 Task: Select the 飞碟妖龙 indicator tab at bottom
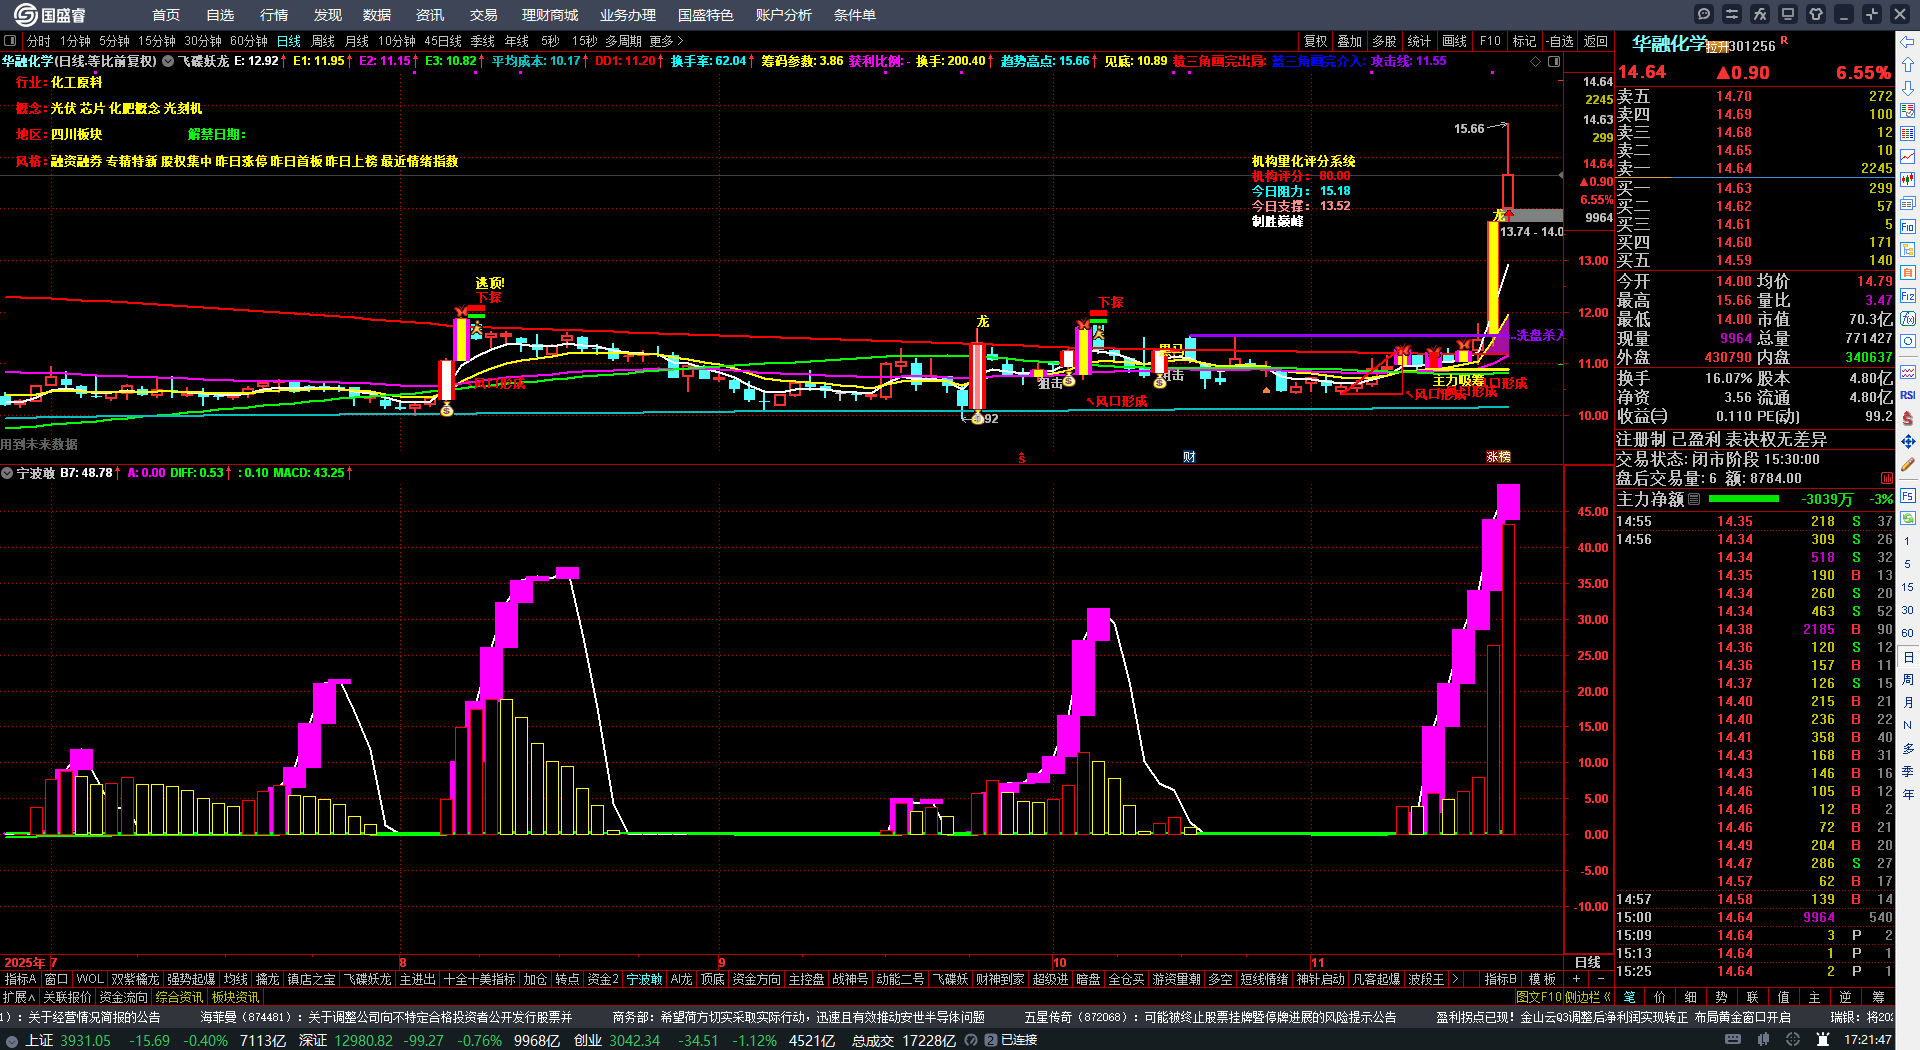tap(368, 979)
